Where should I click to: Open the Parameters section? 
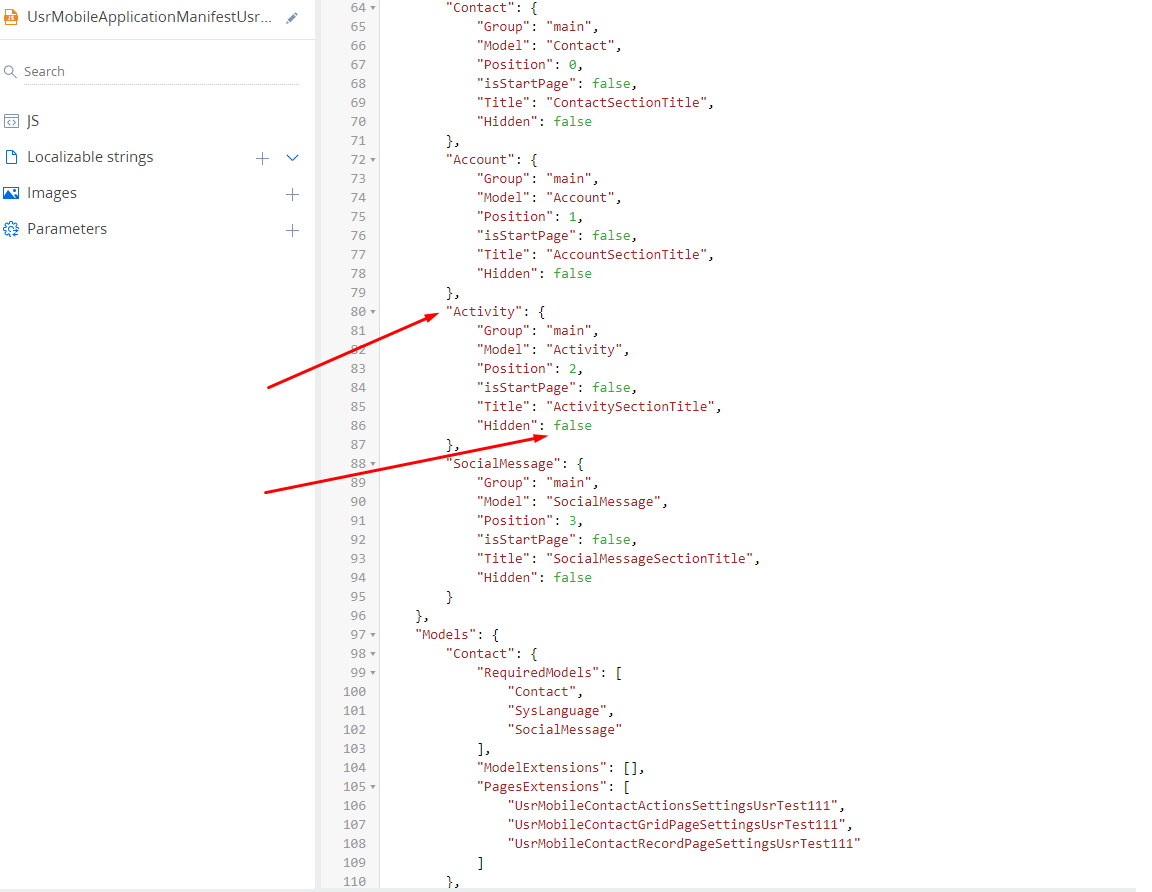(x=67, y=229)
